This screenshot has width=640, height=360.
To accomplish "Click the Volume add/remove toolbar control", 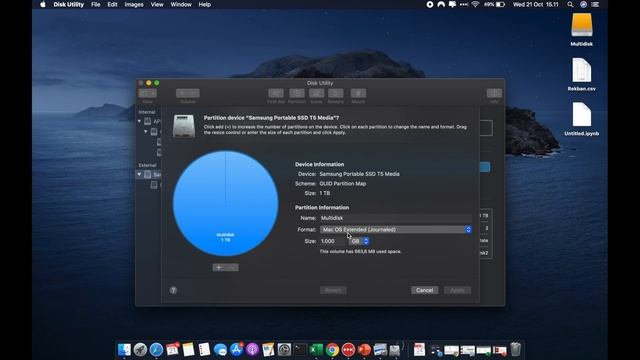I will point(188,93).
